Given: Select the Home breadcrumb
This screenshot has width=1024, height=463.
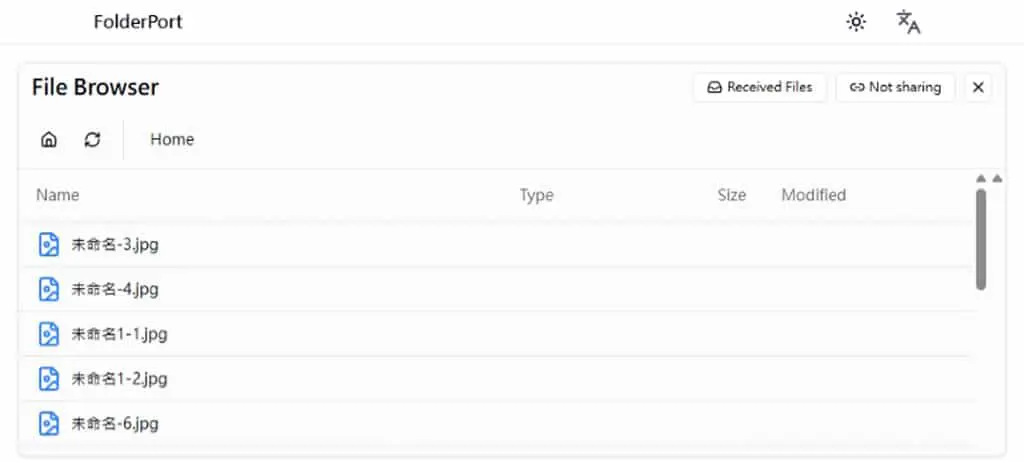Looking at the screenshot, I should 172,139.
